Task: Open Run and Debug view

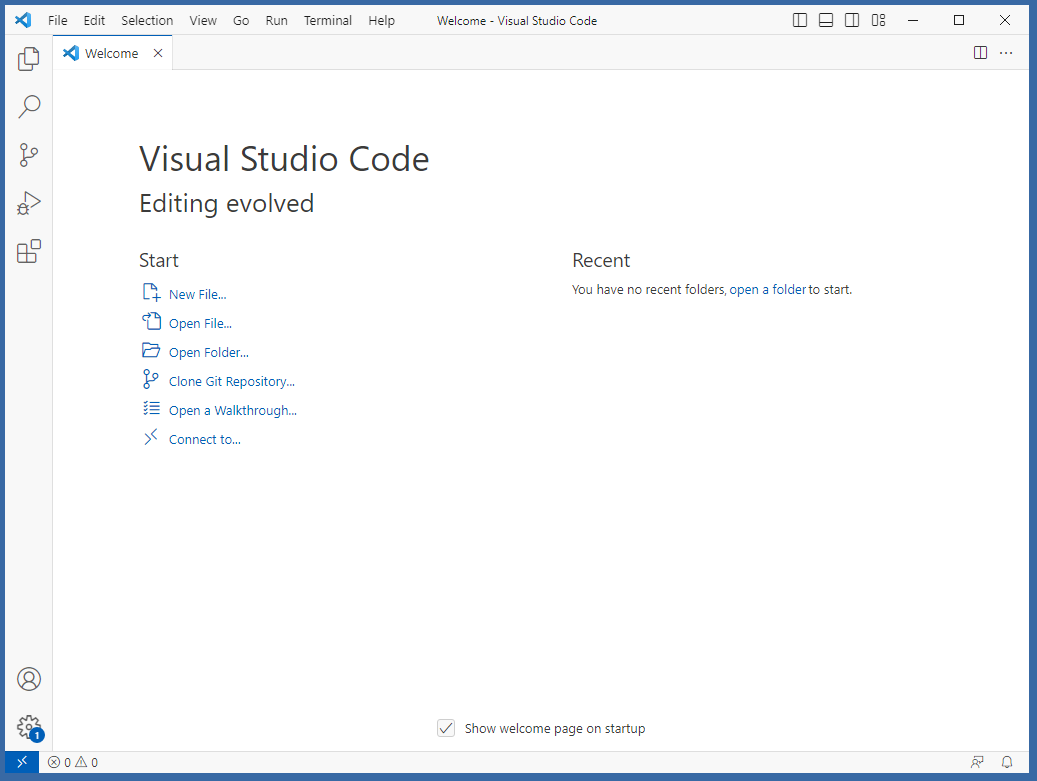Action: coord(29,203)
